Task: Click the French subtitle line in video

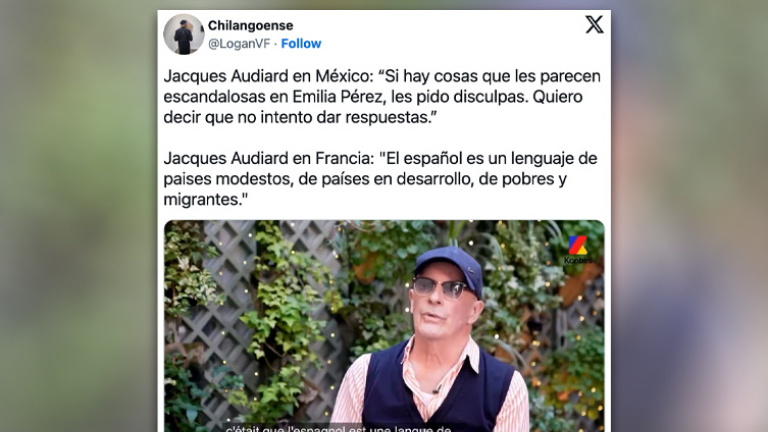Action: click(x=338, y=428)
